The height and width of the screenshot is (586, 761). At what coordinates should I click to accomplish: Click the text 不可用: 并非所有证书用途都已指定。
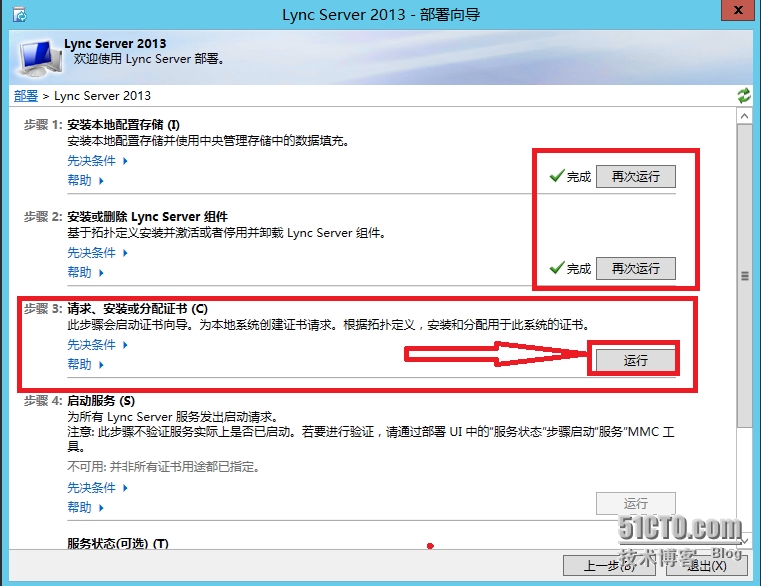[x=165, y=467]
